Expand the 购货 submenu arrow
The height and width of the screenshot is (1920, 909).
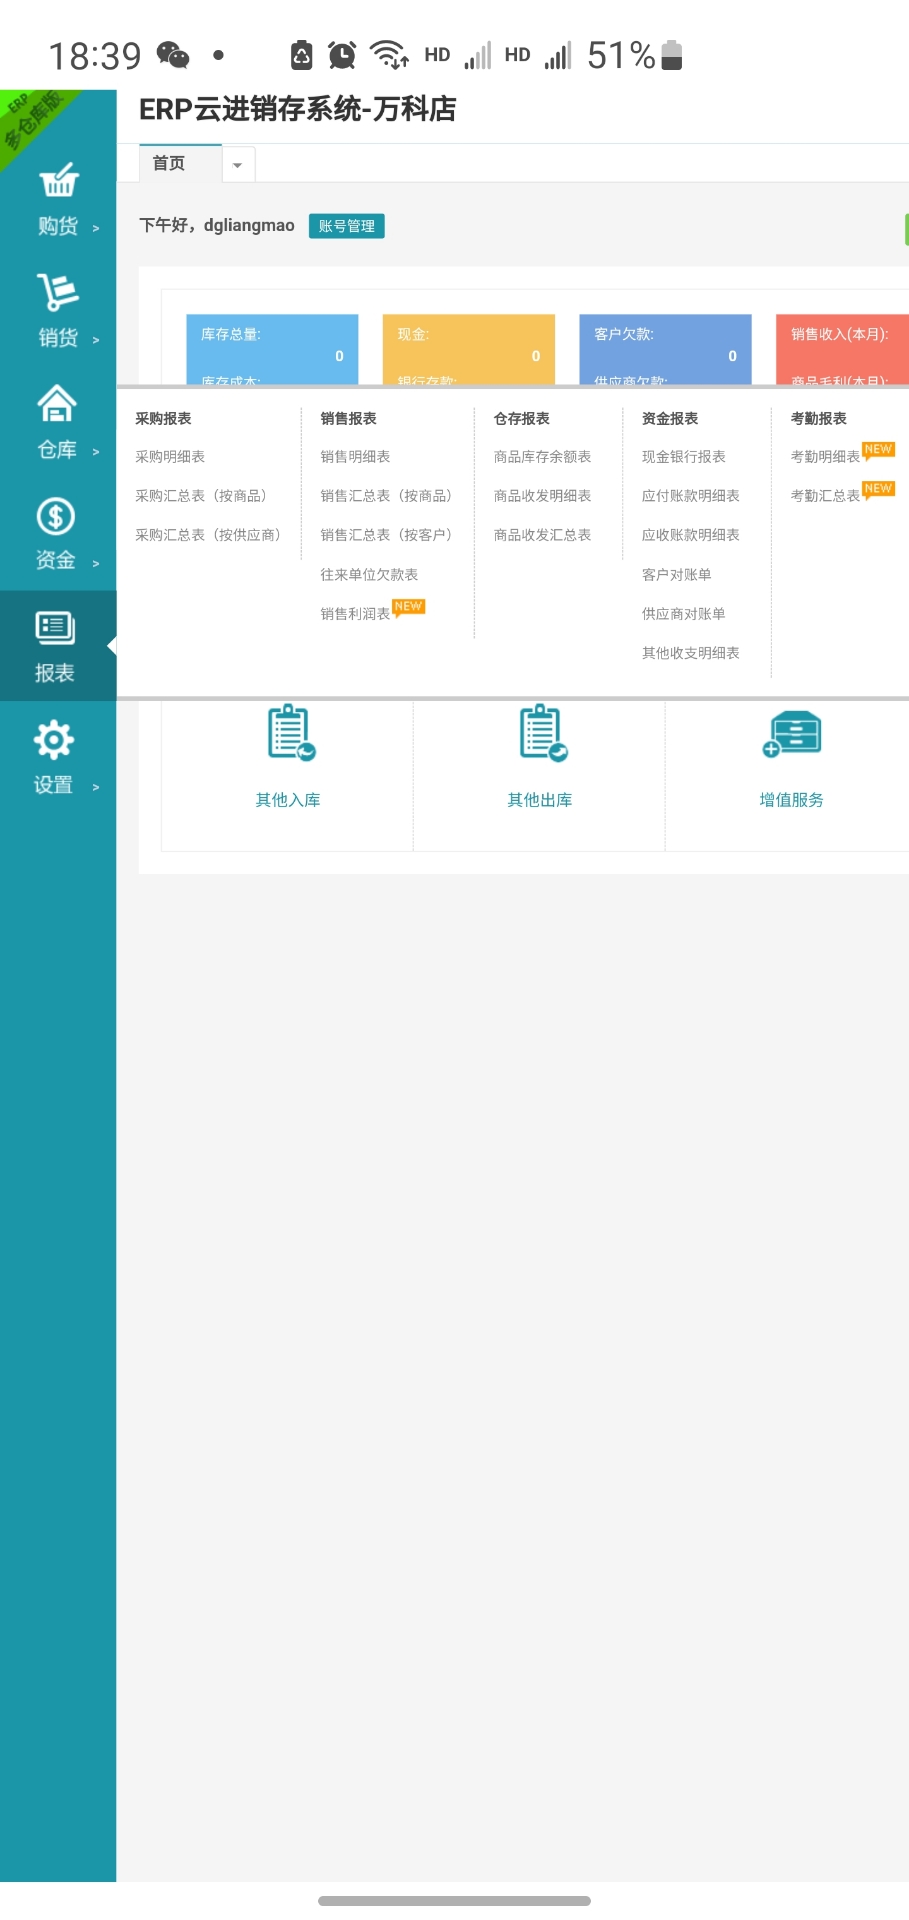(x=96, y=228)
